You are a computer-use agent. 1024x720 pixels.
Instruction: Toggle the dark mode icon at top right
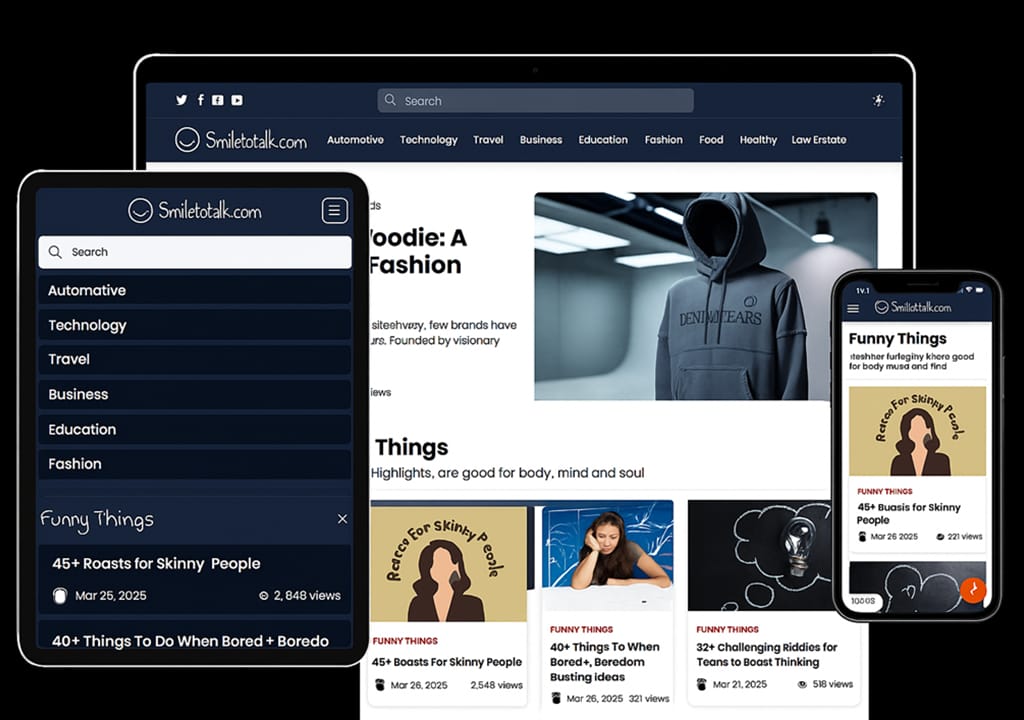(878, 100)
